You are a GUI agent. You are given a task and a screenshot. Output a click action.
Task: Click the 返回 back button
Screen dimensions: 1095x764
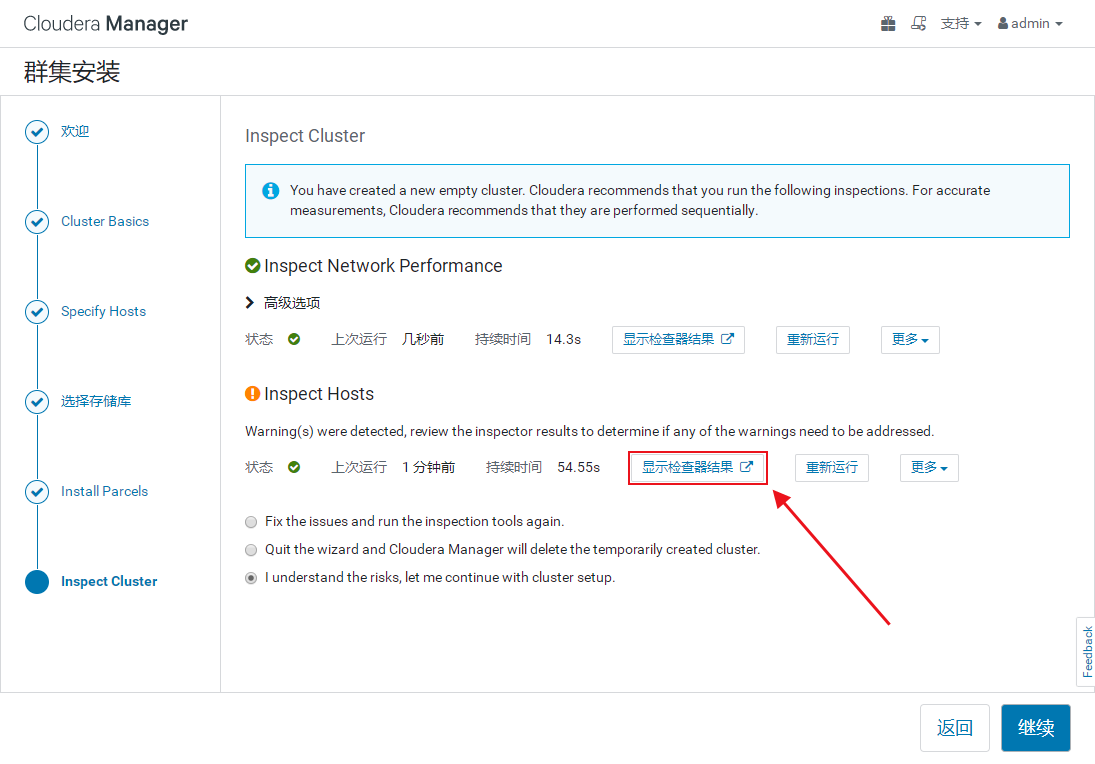pos(955,728)
